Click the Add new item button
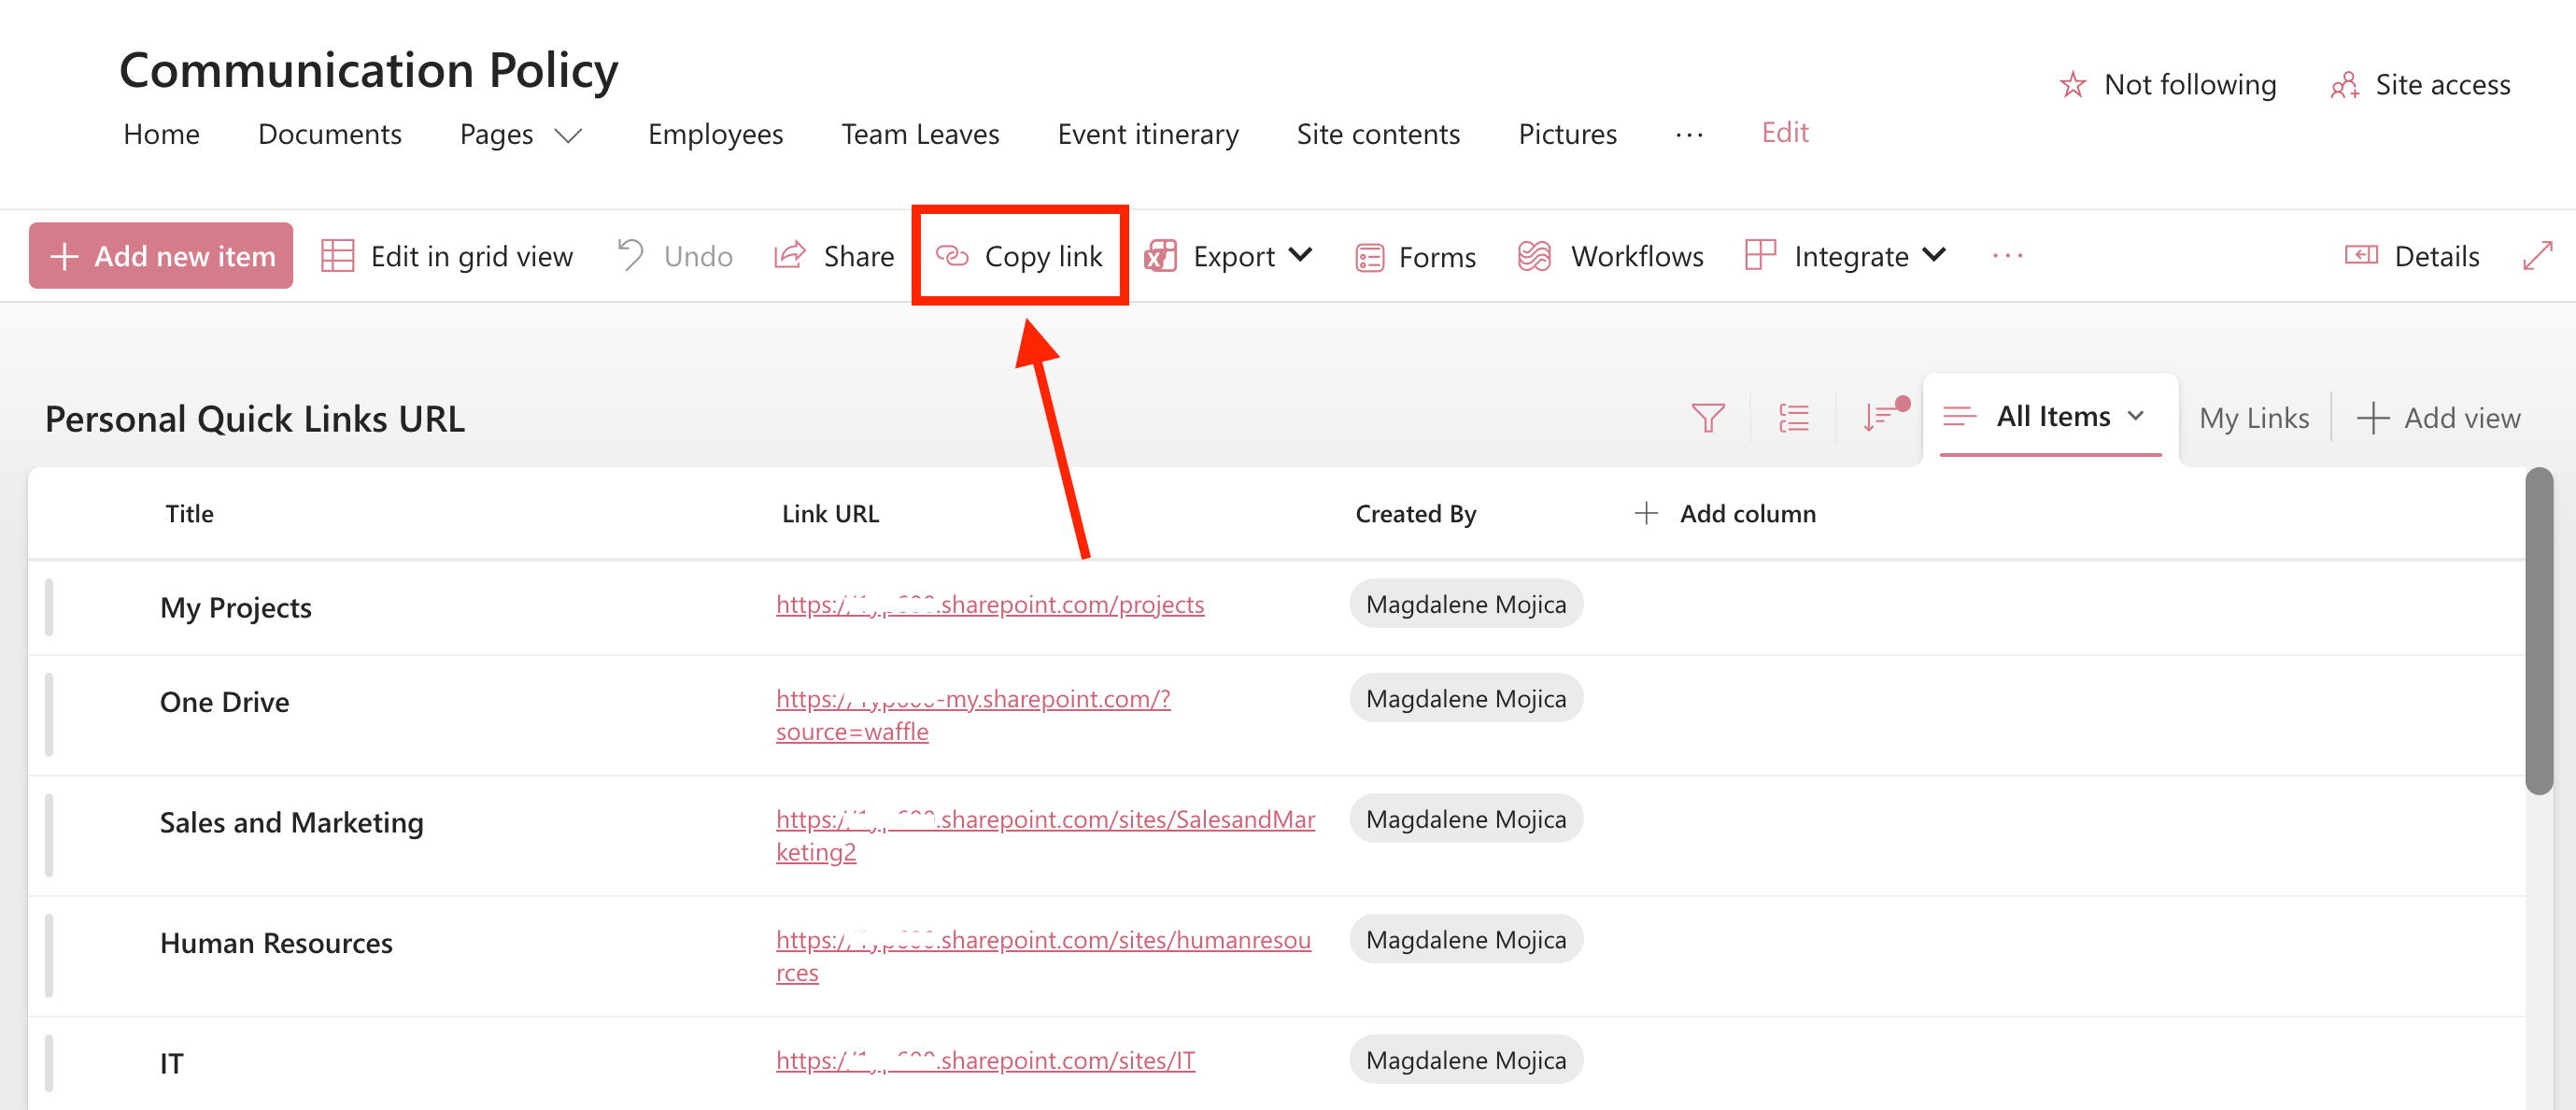The height and width of the screenshot is (1110, 2576). (x=161, y=256)
